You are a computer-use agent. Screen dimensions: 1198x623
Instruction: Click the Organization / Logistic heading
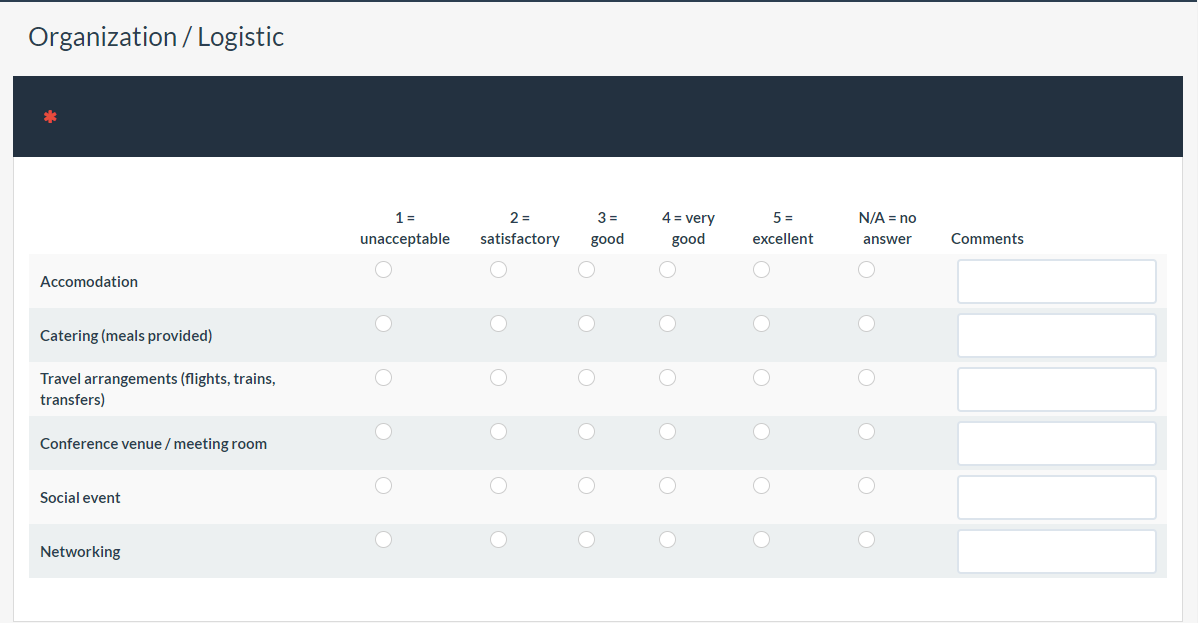[x=156, y=37]
